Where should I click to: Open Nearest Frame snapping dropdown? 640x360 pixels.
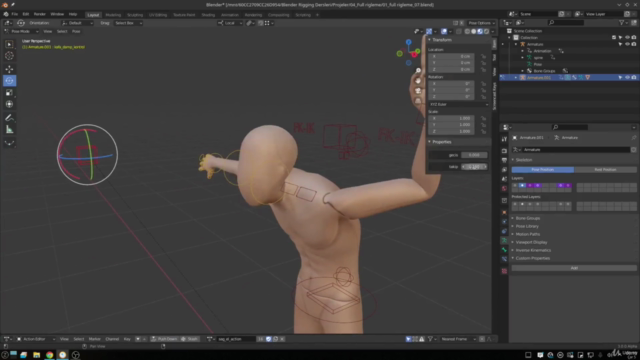pos(459,339)
